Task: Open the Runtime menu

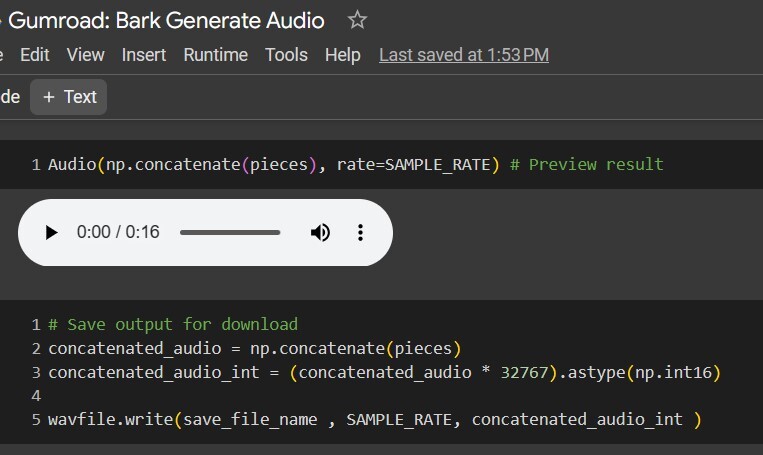Action: [215, 55]
